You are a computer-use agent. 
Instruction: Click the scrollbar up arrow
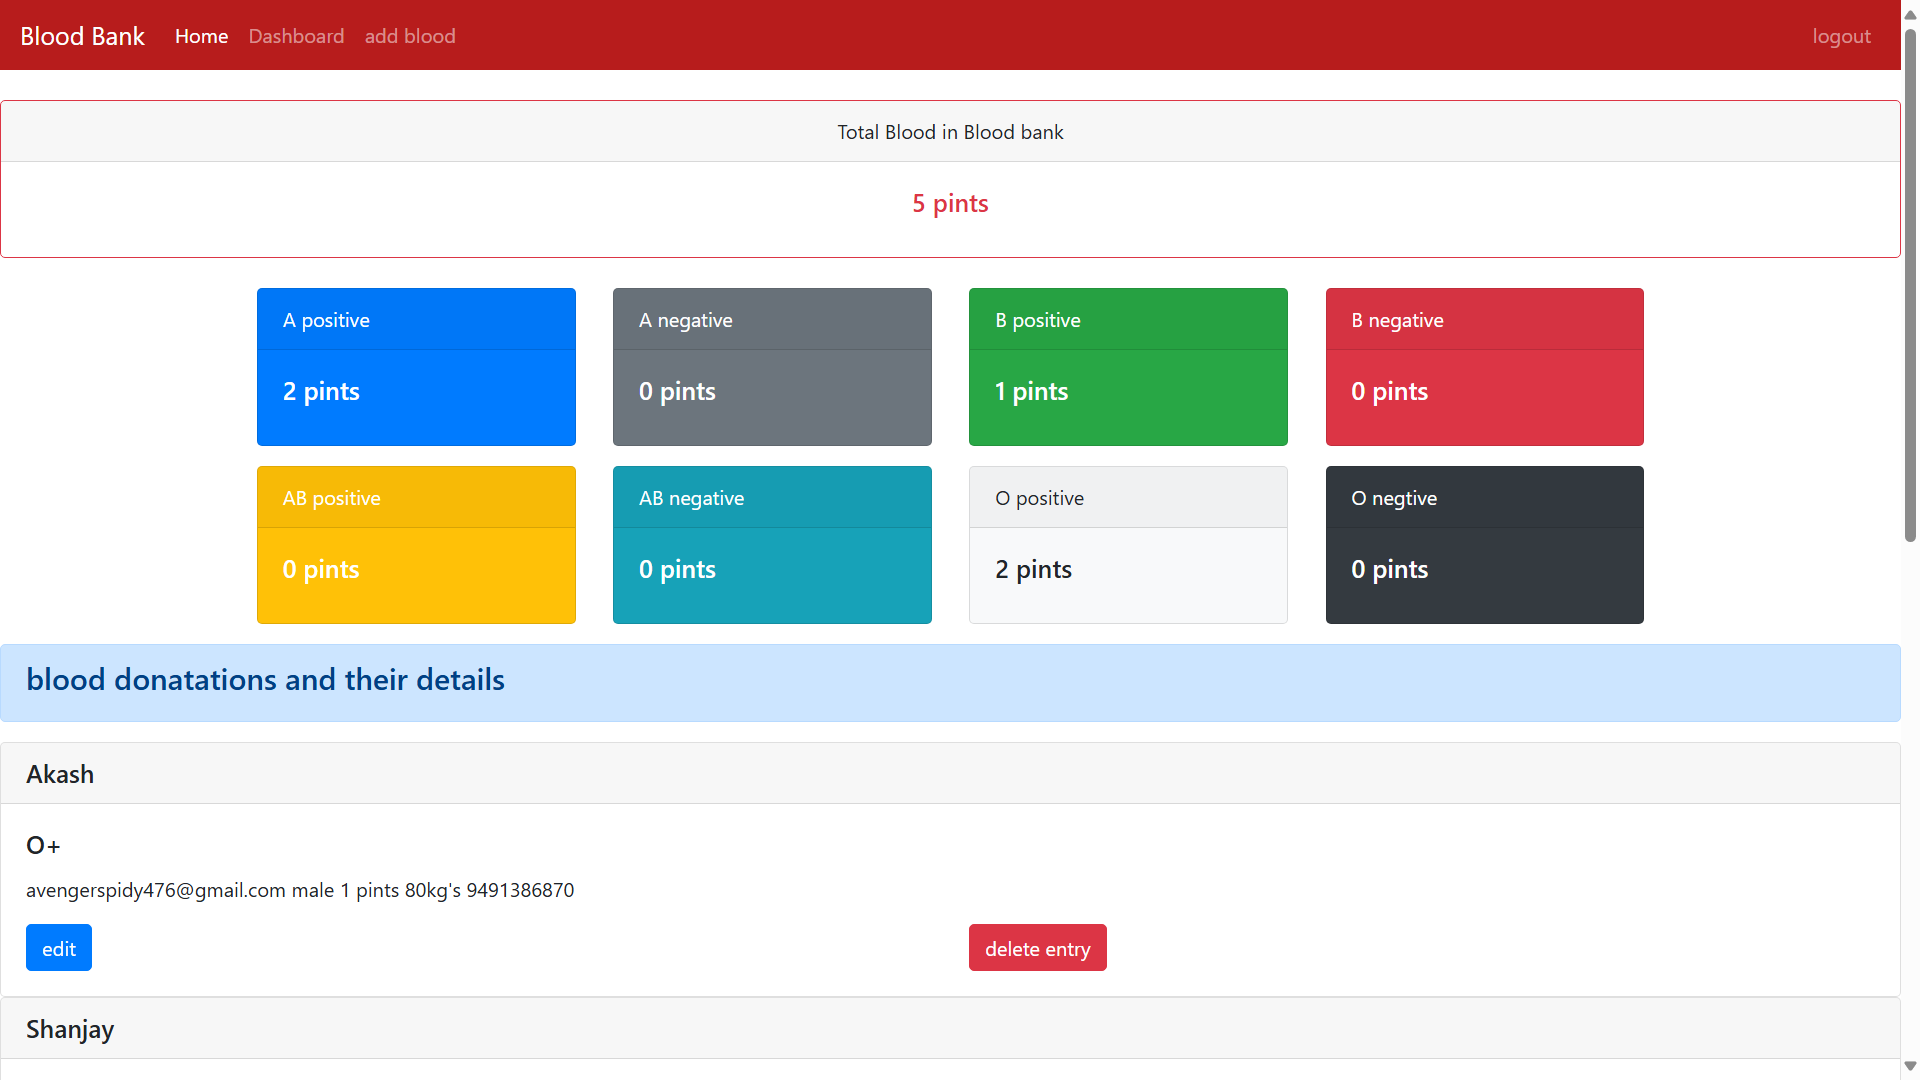pyautogui.click(x=1910, y=14)
